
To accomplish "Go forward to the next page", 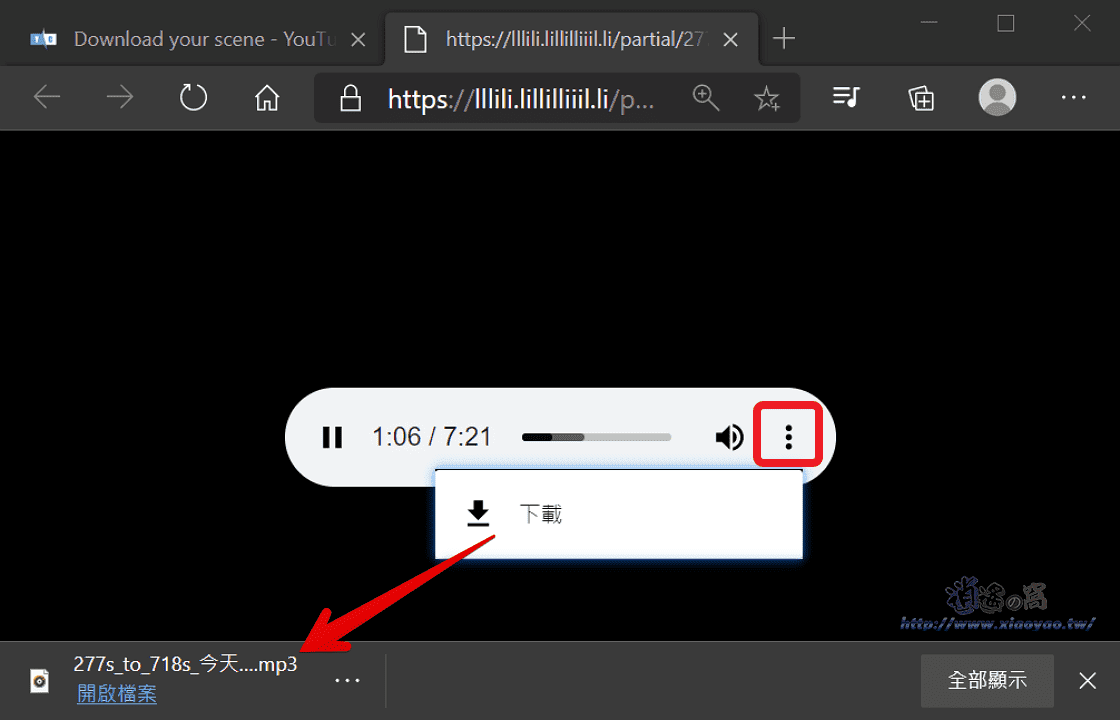I will click(120, 97).
